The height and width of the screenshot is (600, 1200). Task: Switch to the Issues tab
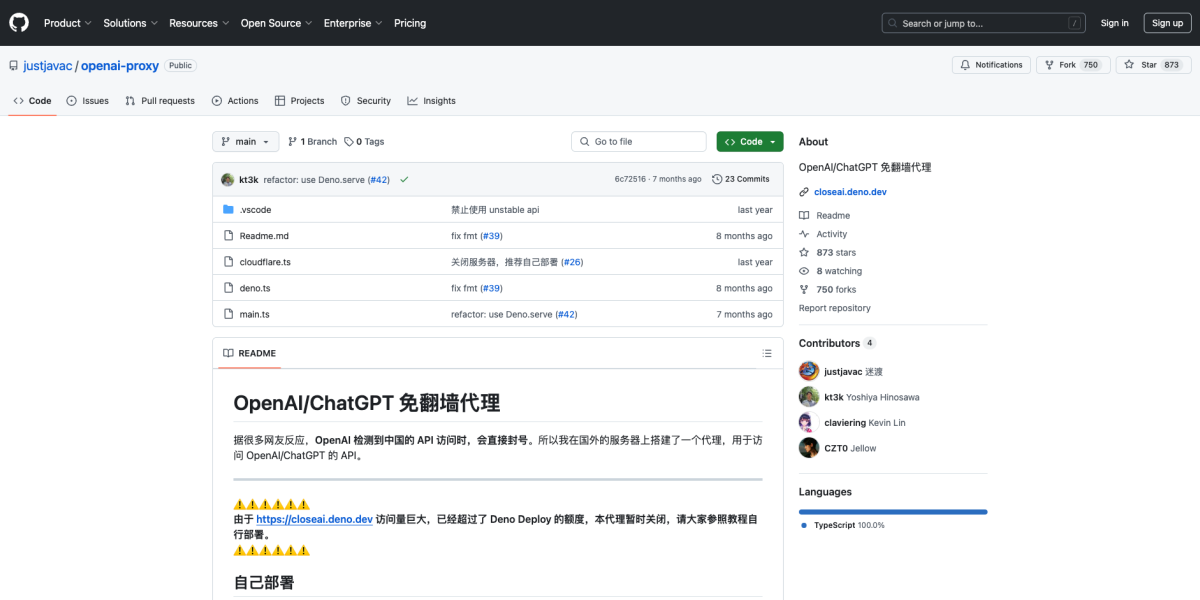[x=87, y=100]
